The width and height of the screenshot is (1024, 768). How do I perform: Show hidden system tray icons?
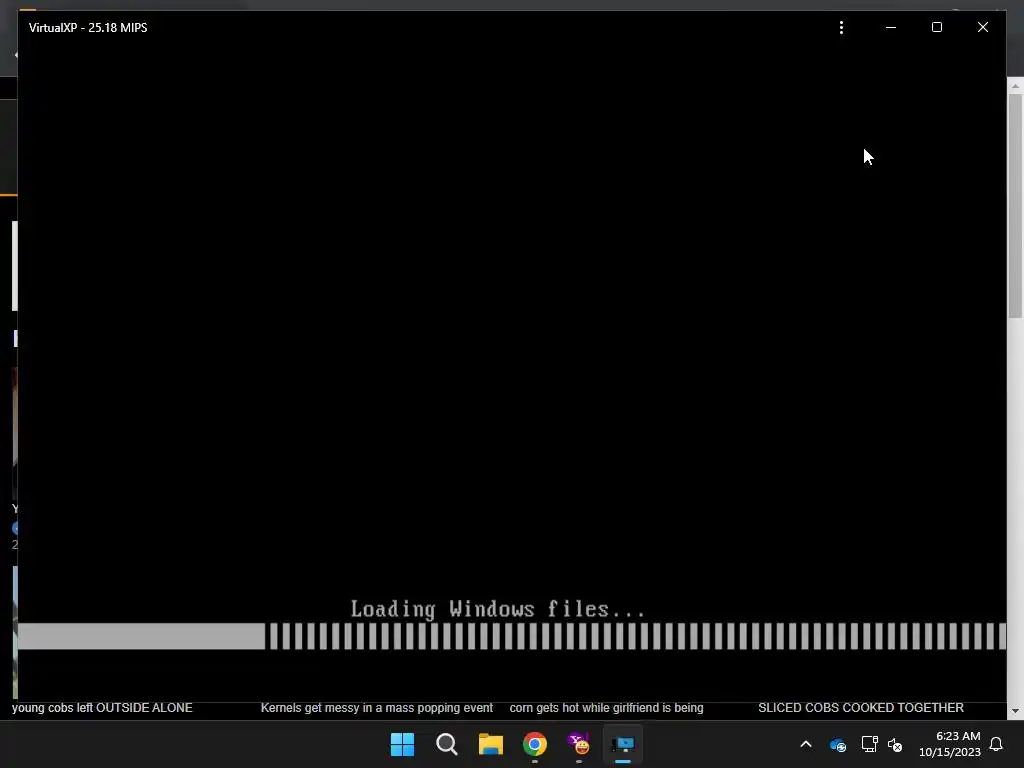(x=806, y=744)
